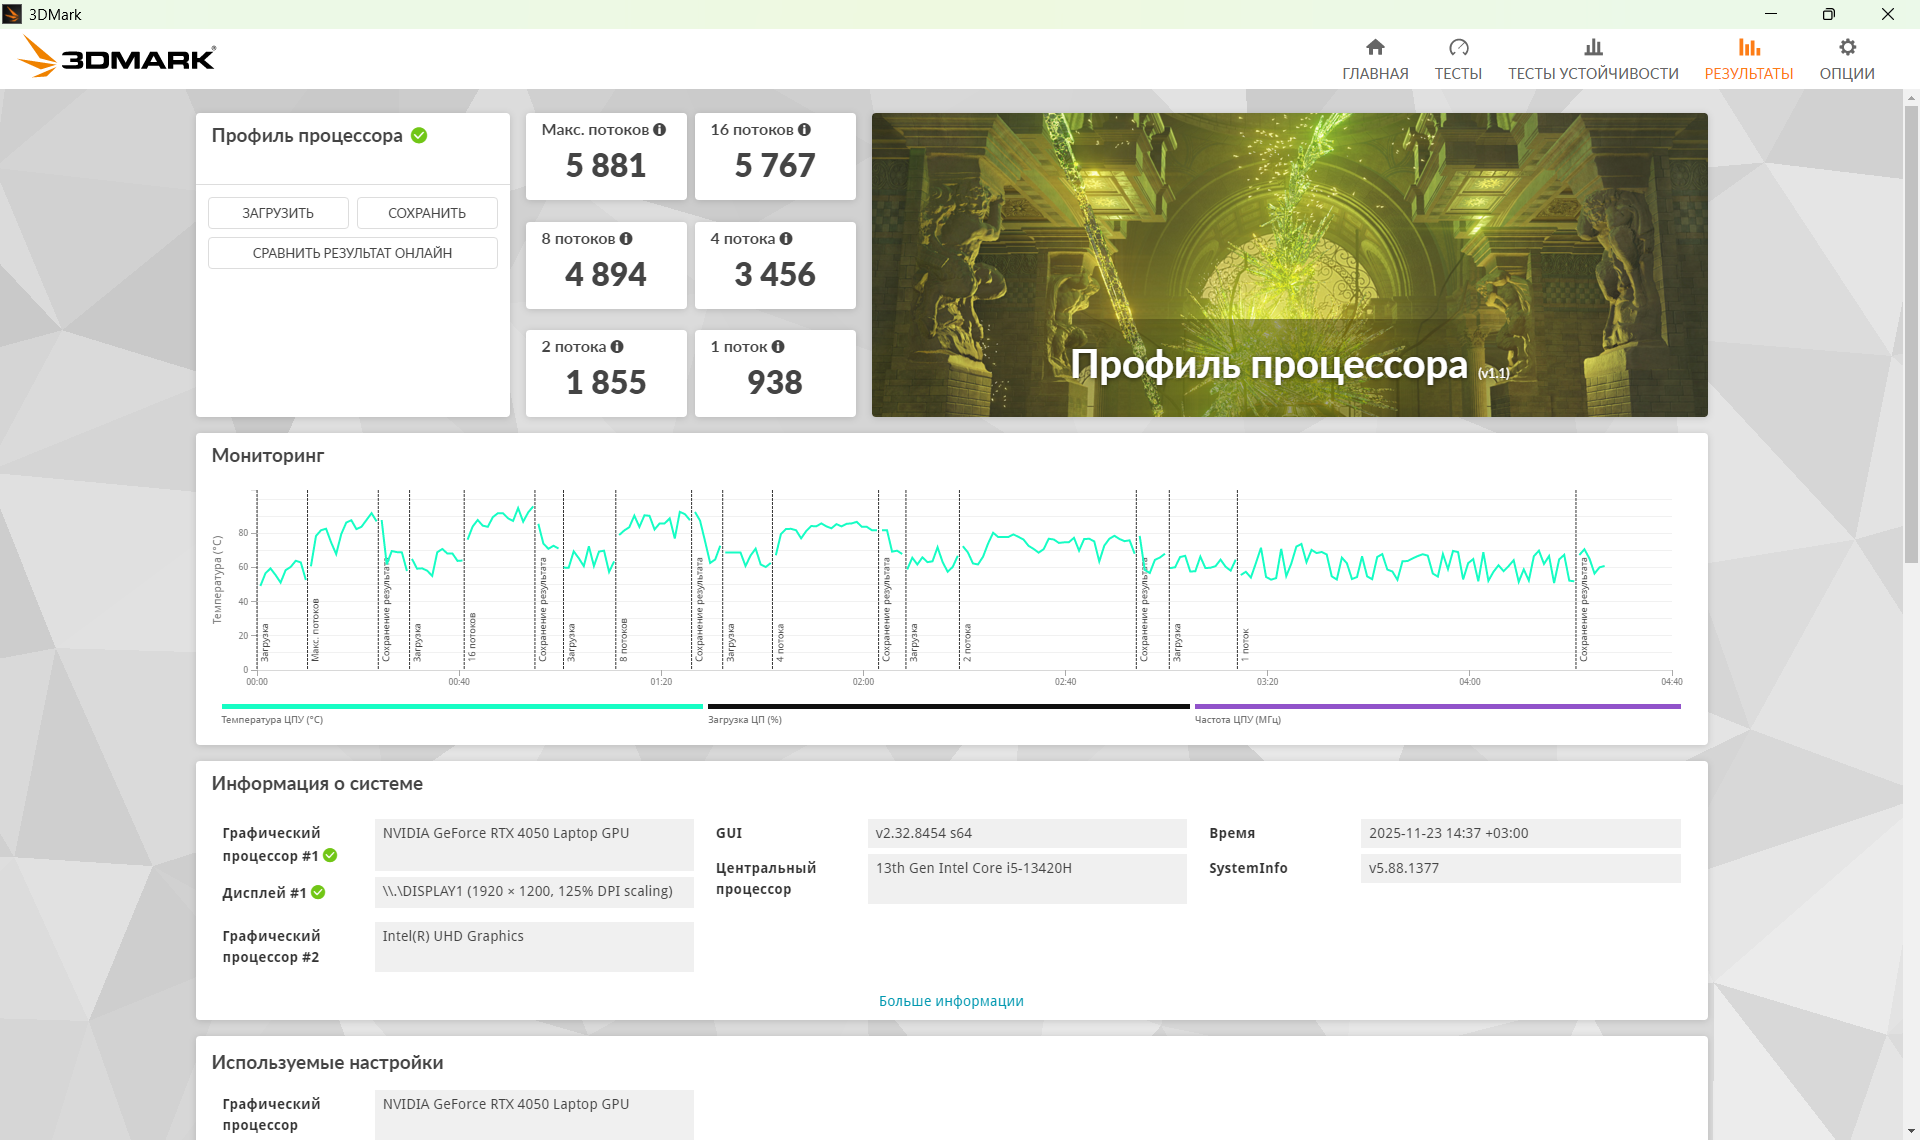Click the bar chart icon above РЕЗУЛЬТАТЫ
Viewport: 1920px width, 1140px height.
point(1749,47)
